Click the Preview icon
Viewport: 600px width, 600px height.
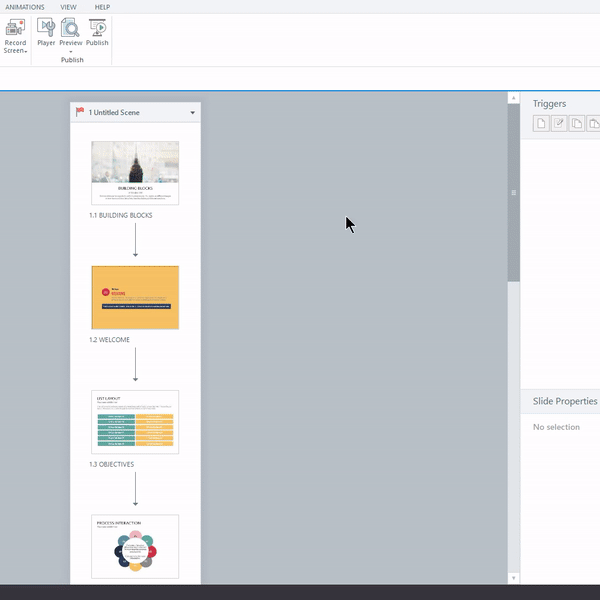70,28
